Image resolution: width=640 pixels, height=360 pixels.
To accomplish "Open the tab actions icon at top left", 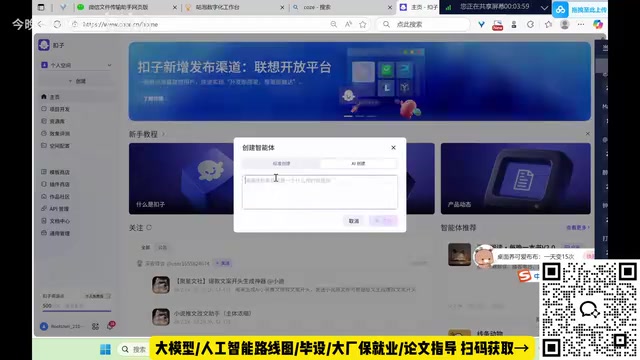I will 41,7.
